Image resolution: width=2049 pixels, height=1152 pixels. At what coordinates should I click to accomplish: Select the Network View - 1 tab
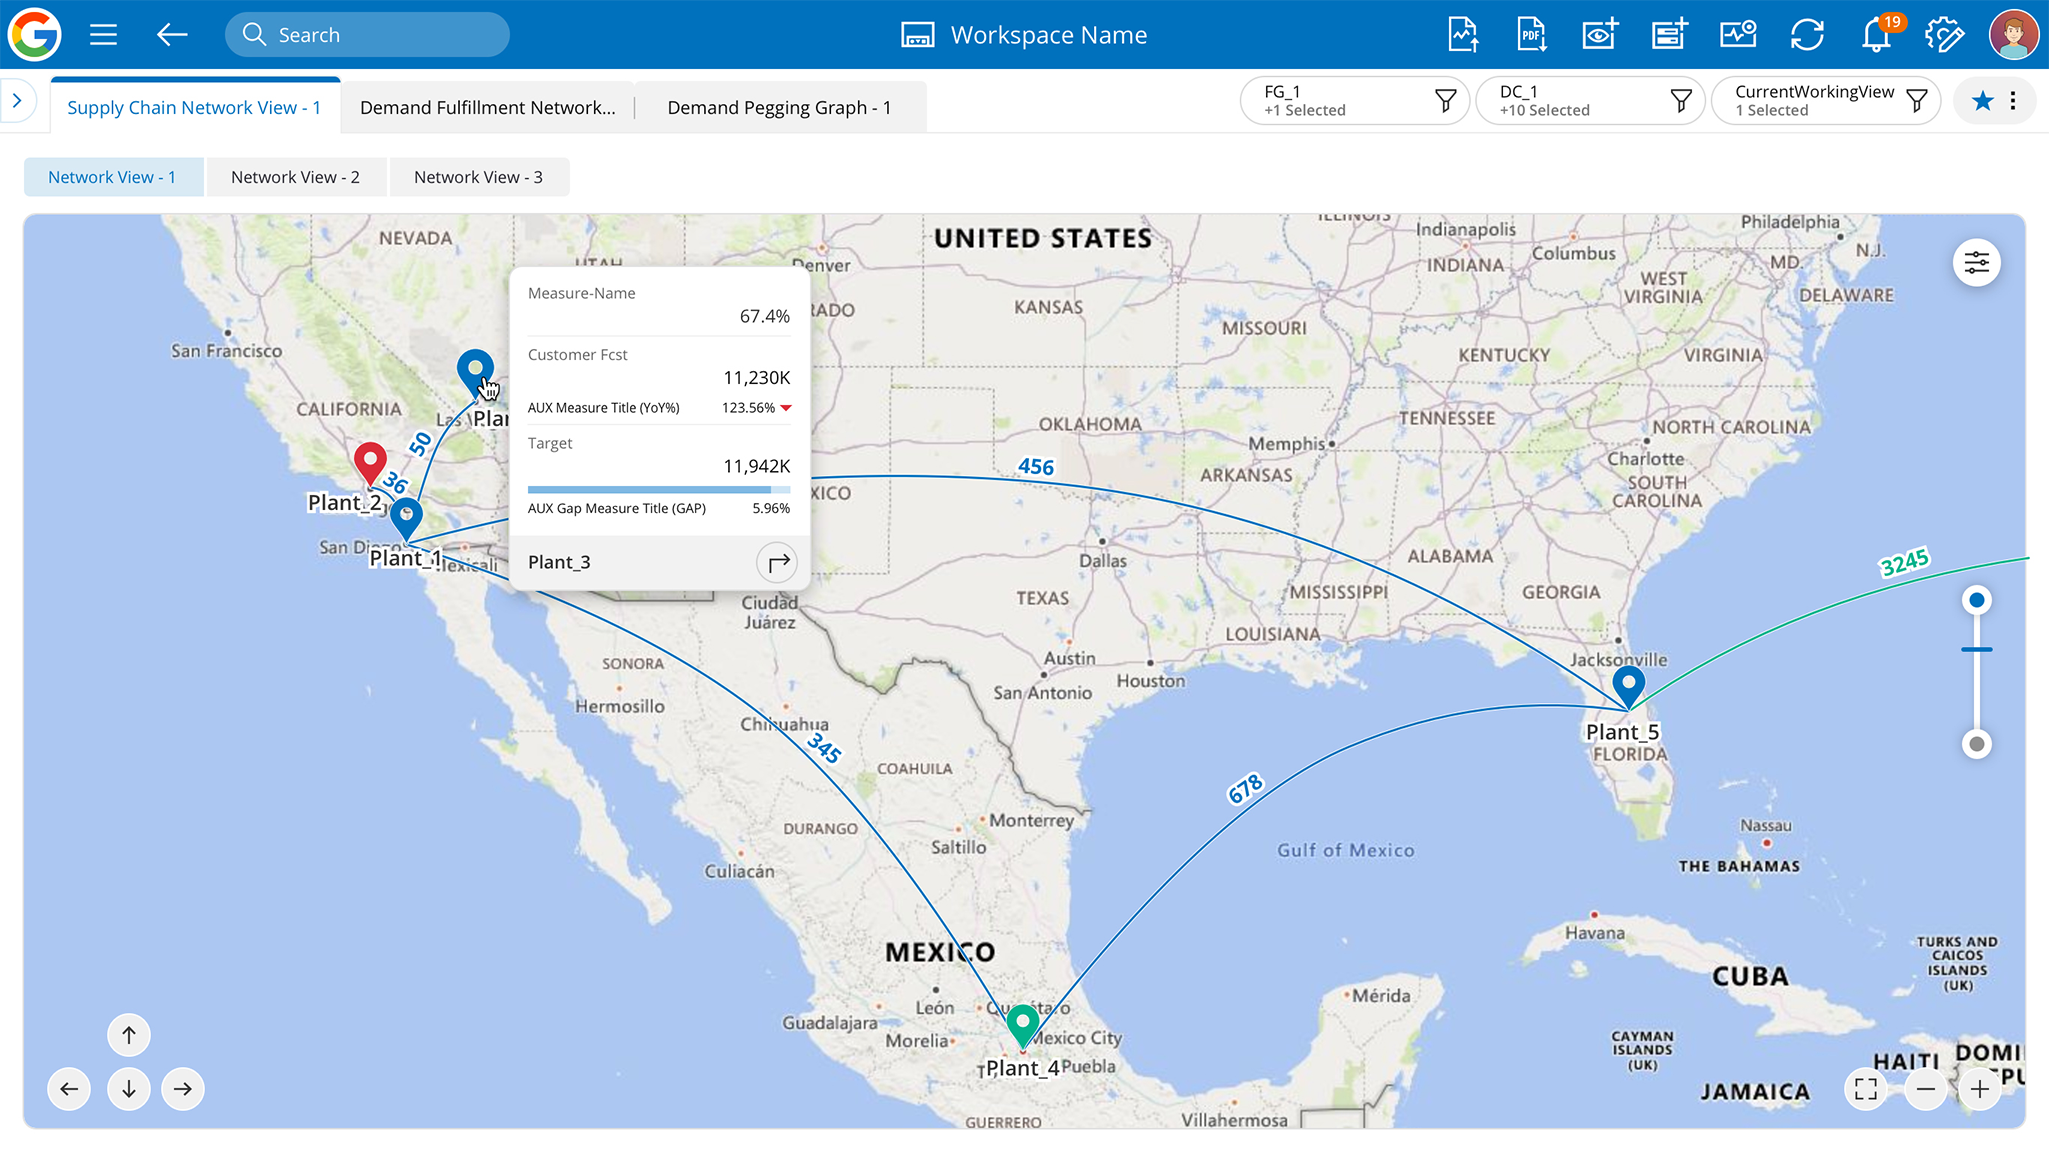point(112,177)
